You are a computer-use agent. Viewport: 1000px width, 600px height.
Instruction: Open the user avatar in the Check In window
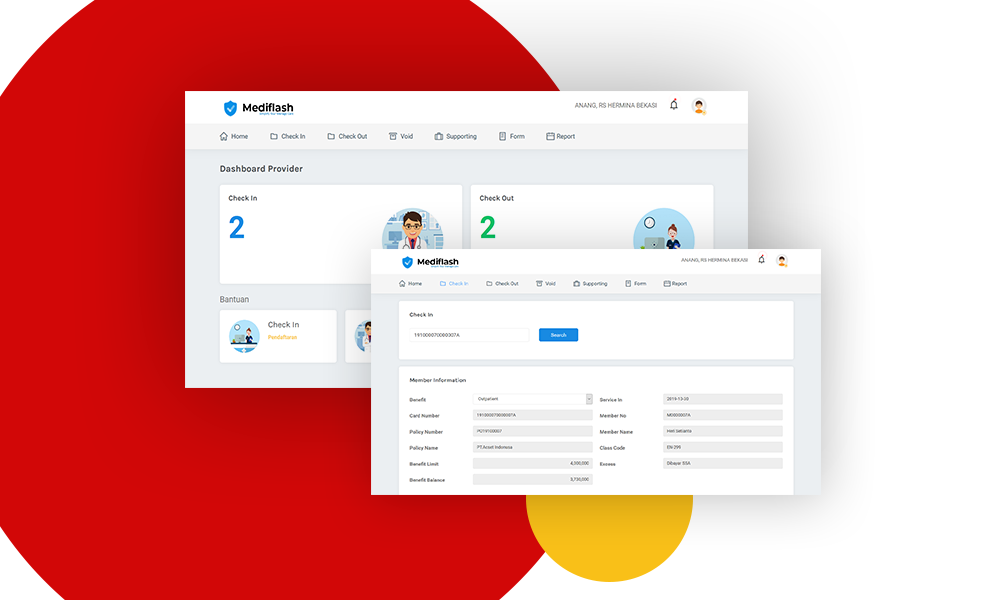point(782,260)
